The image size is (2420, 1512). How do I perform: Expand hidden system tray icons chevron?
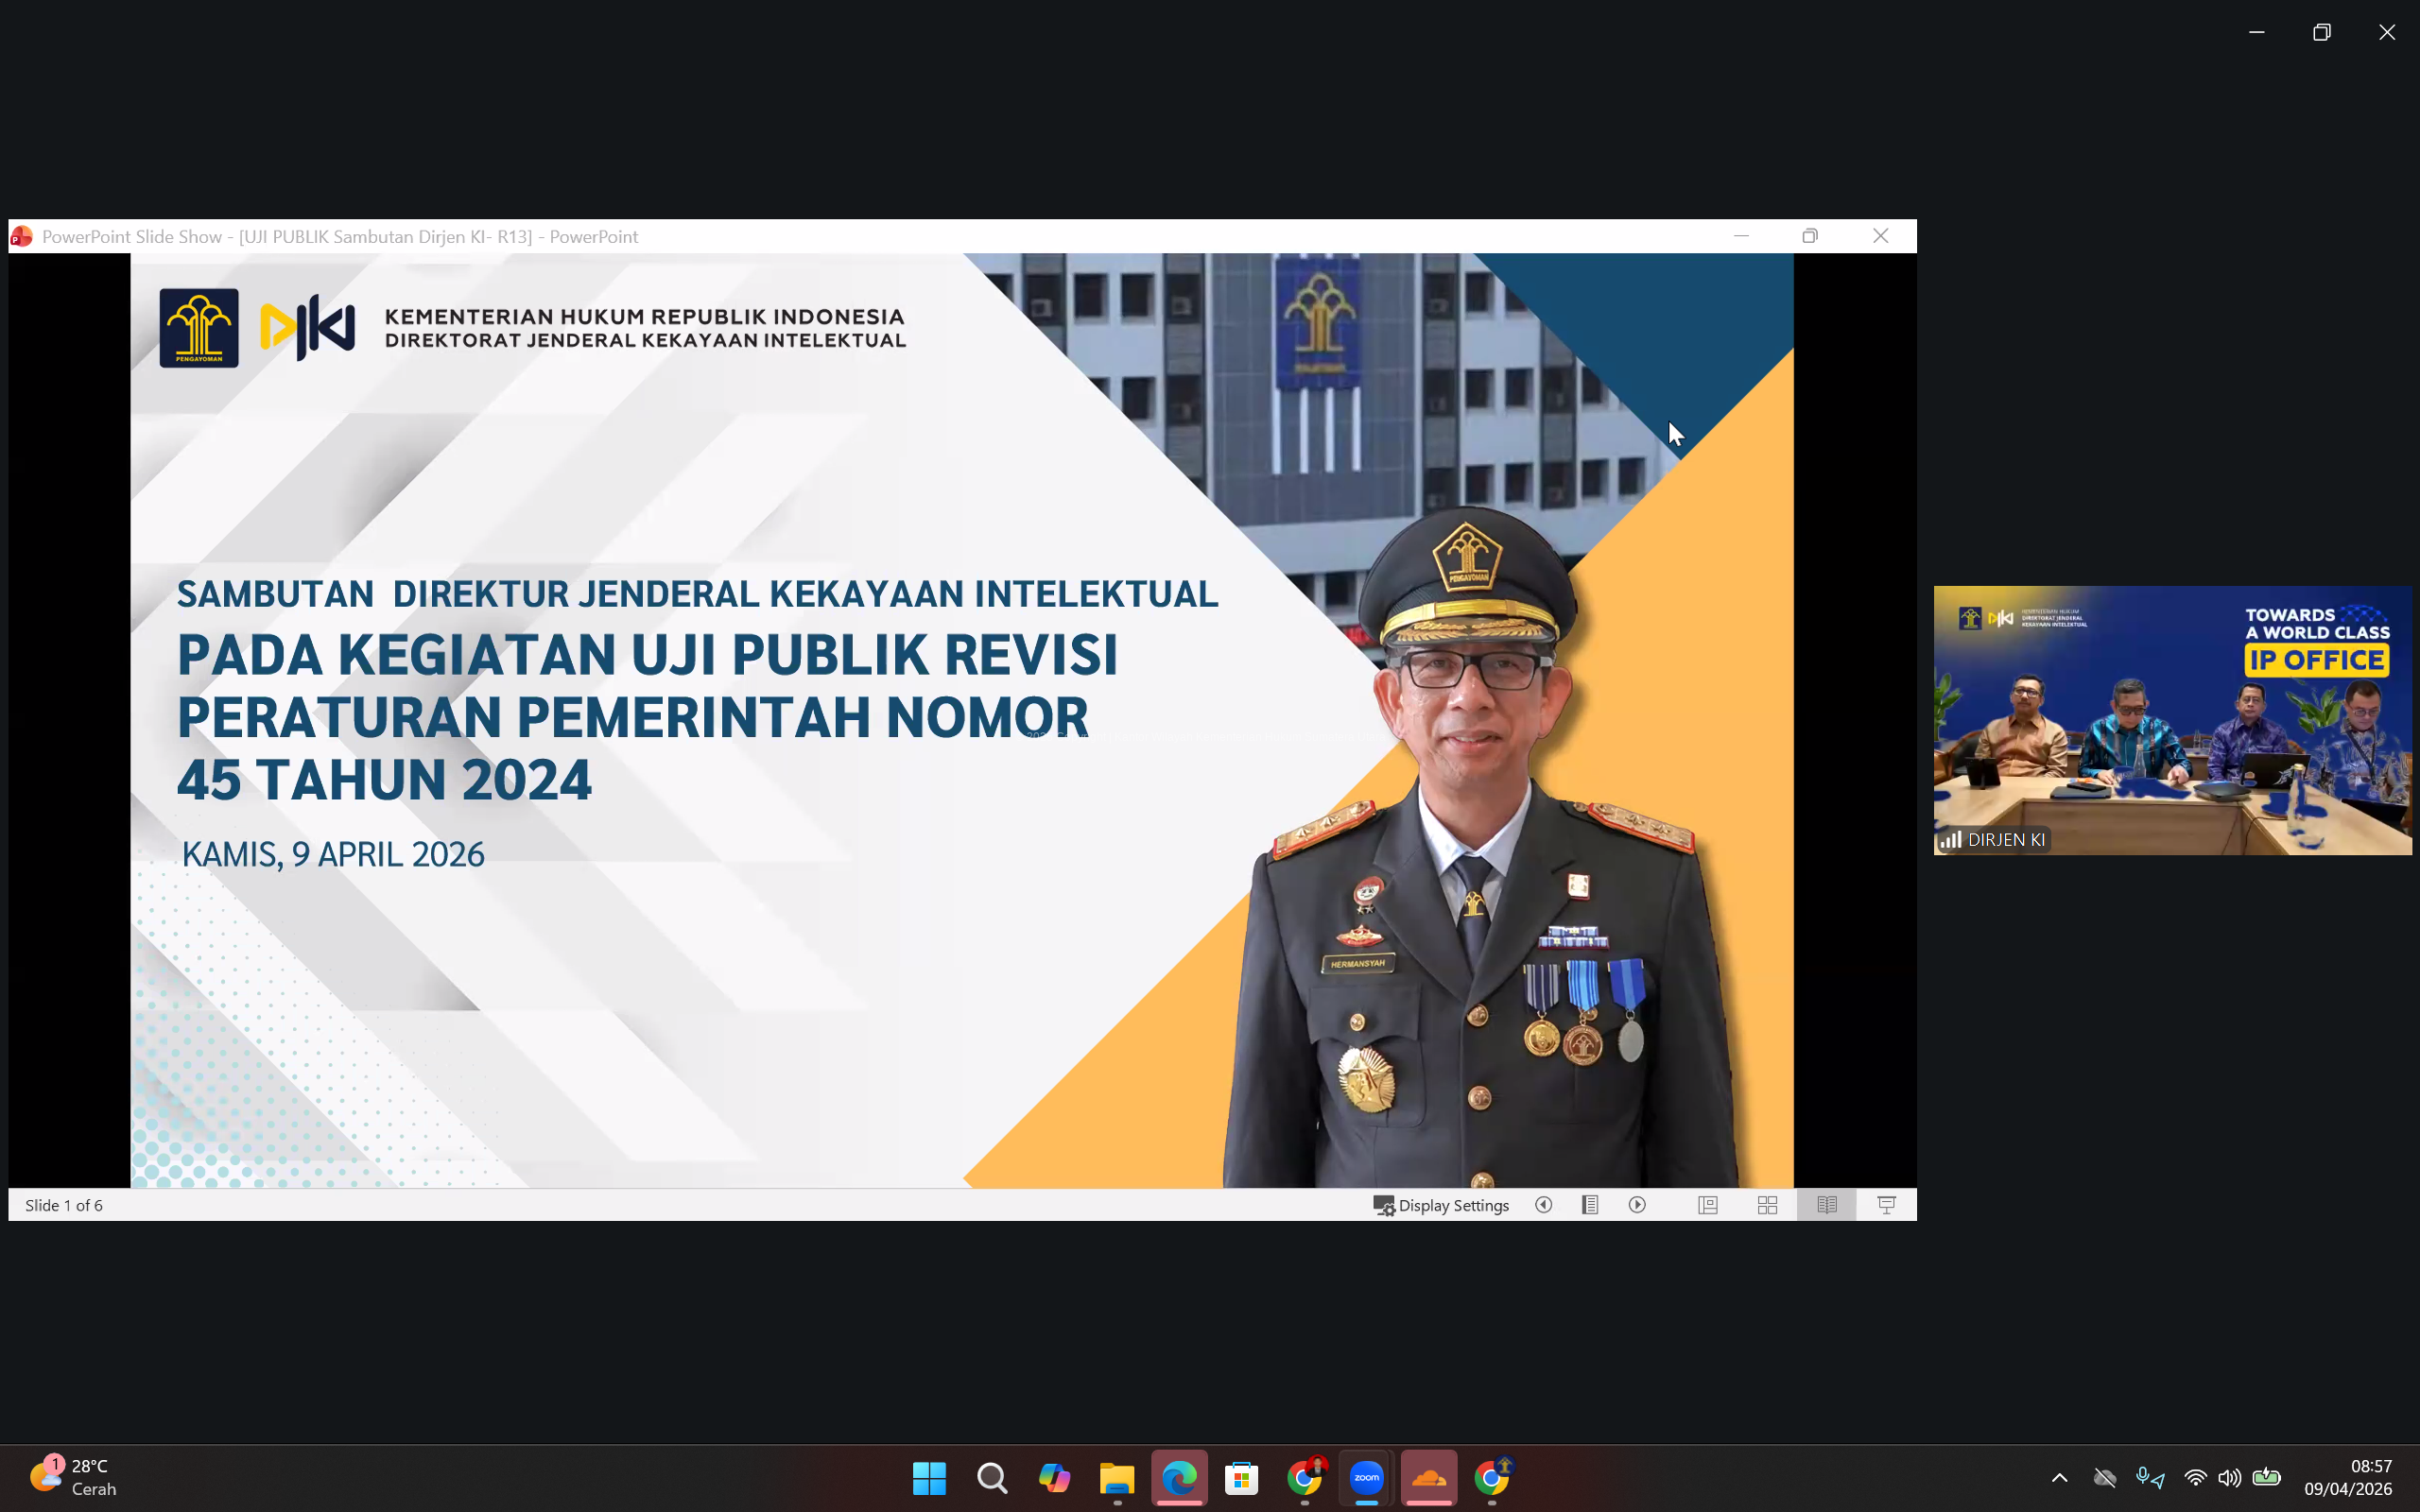(x=2059, y=1477)
